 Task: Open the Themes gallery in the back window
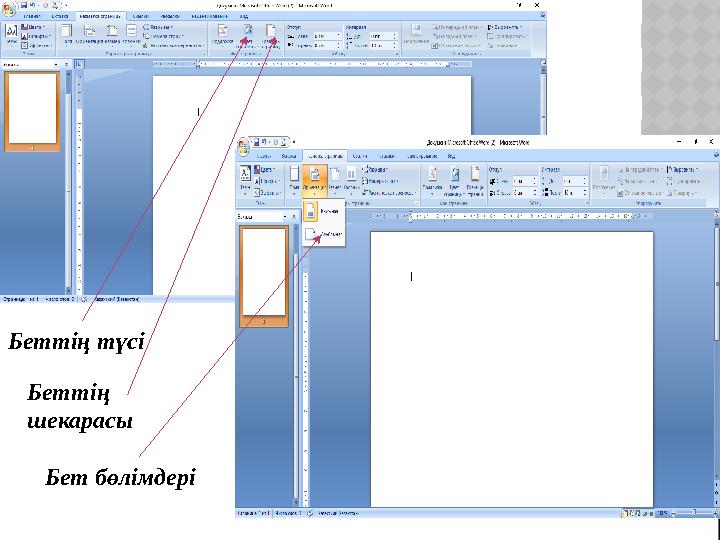[x=11, y=35]
